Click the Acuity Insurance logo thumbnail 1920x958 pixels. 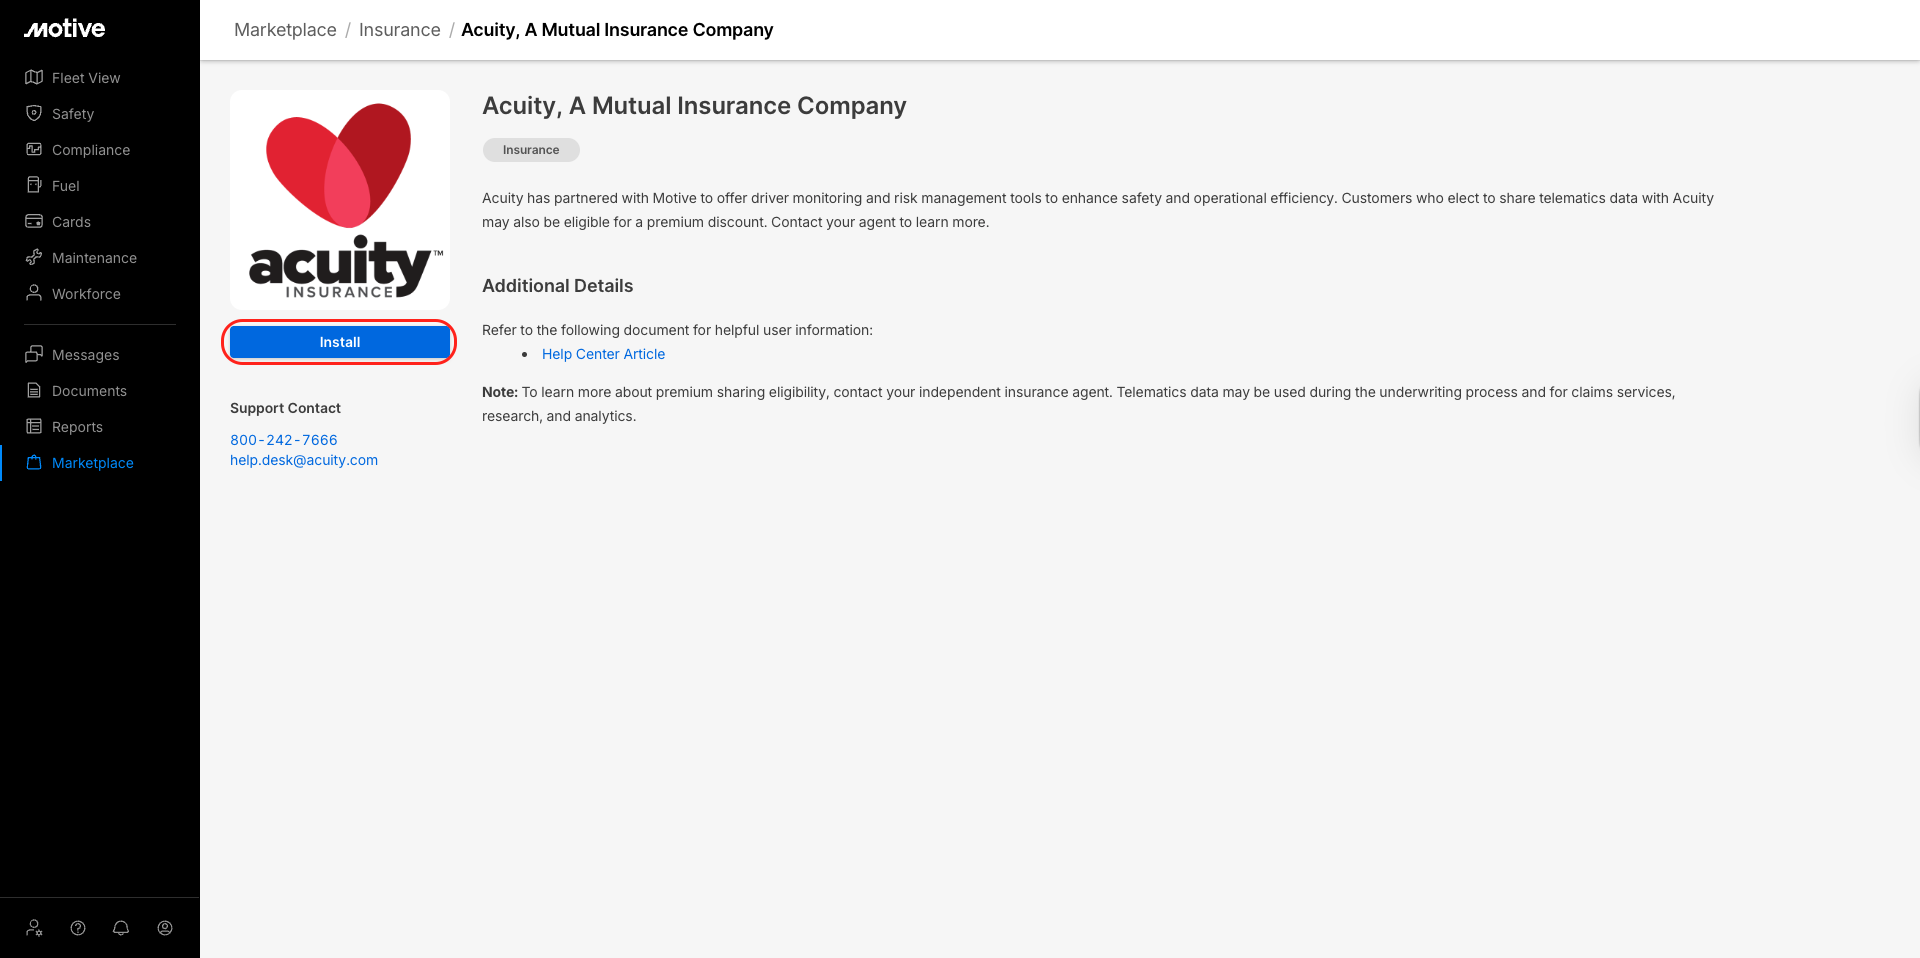point(340,200)
